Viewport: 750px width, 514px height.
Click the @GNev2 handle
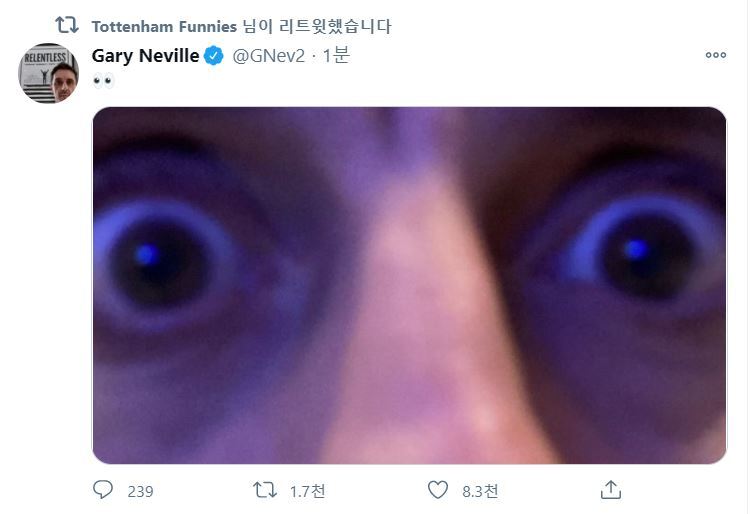point(268,56)
